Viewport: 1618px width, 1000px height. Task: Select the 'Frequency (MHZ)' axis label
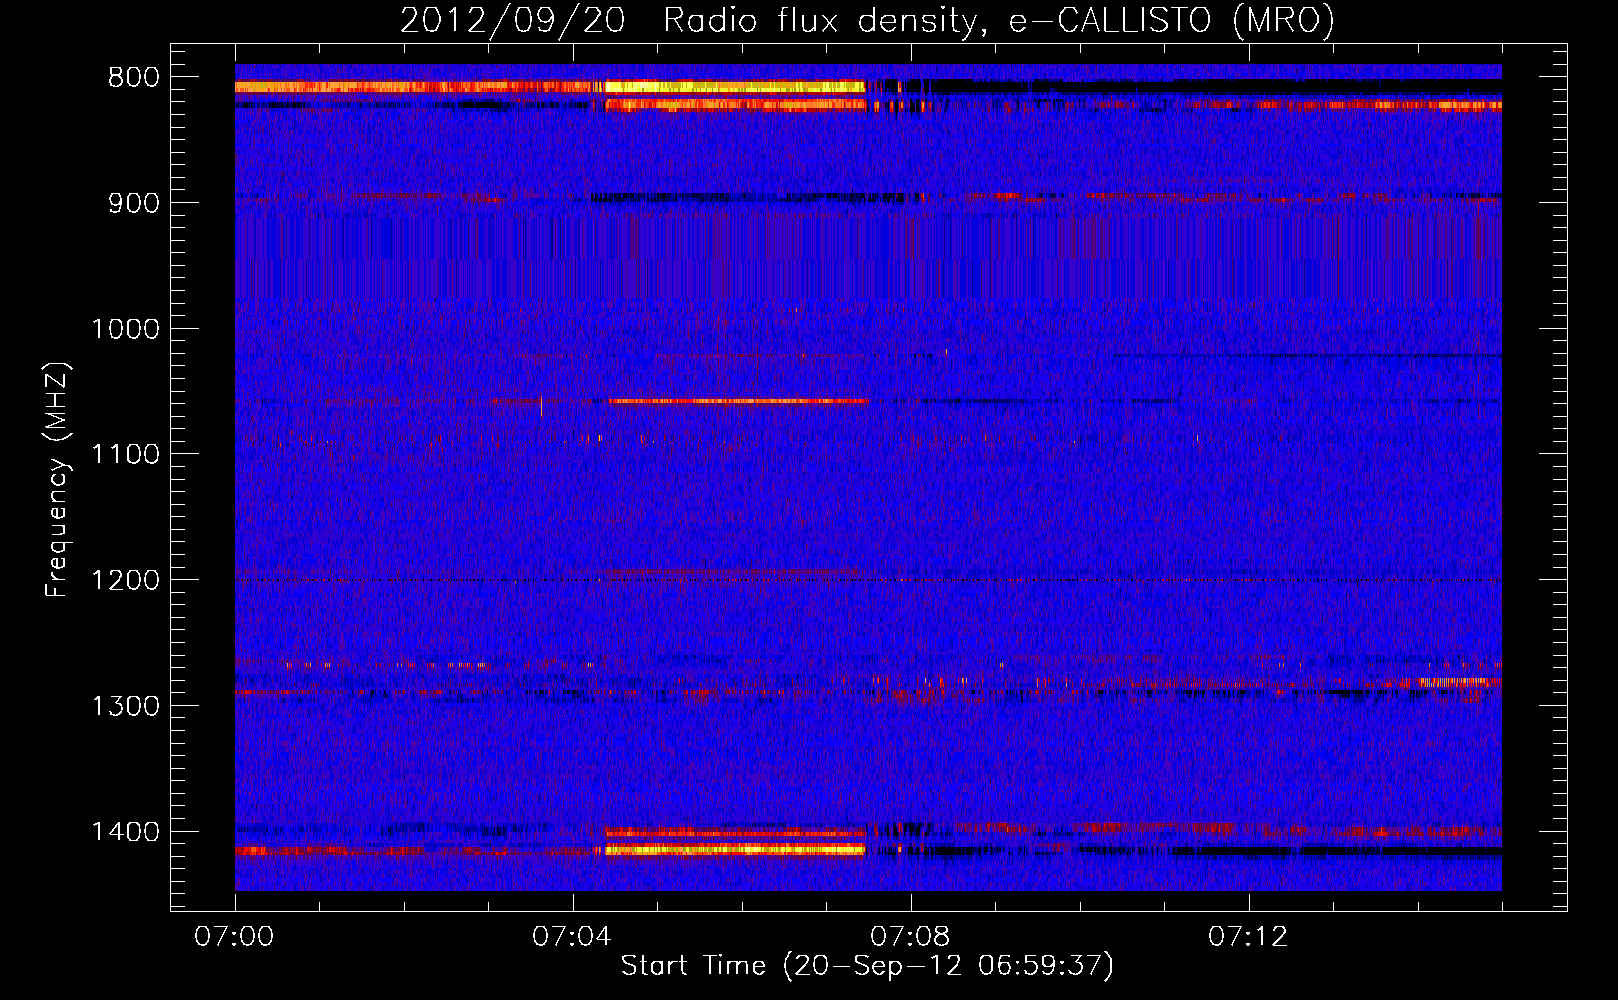[57, 479]
